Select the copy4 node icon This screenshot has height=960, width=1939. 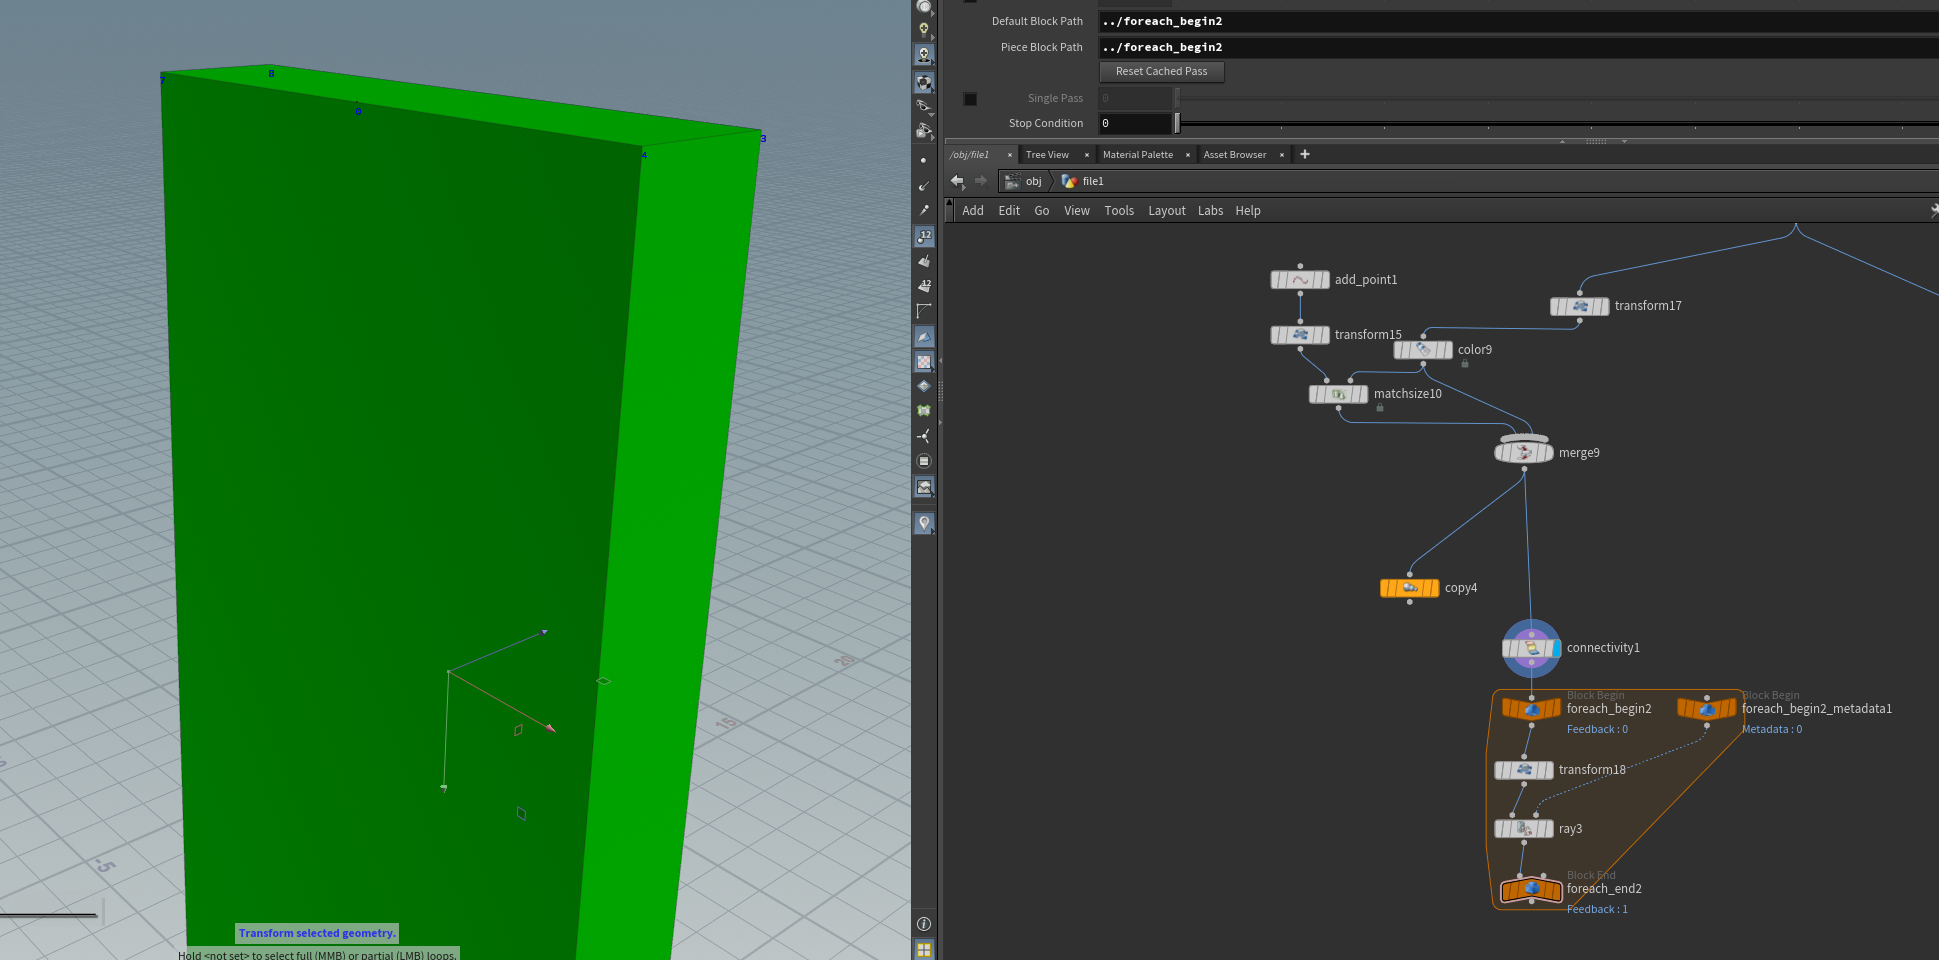pyautogui.click(x=1409, y=588)
